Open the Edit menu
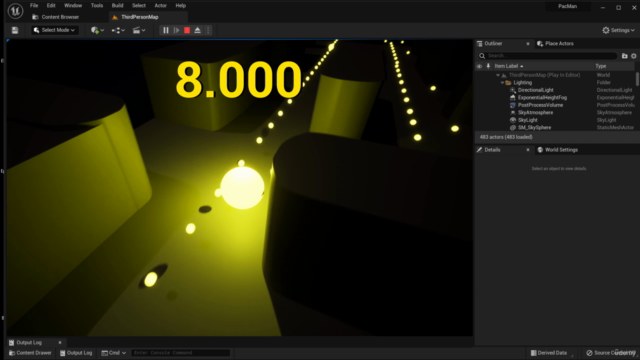640x360 pixels. (x=51, y=6)
